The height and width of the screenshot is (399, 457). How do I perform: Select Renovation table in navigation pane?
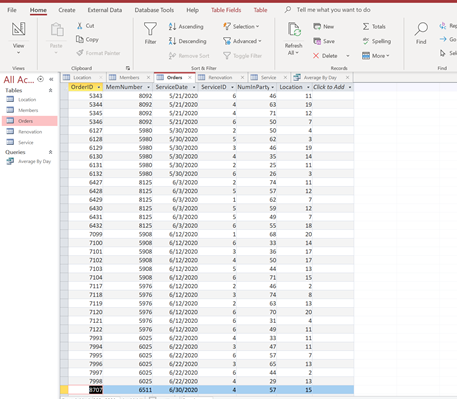pos(30,132)
